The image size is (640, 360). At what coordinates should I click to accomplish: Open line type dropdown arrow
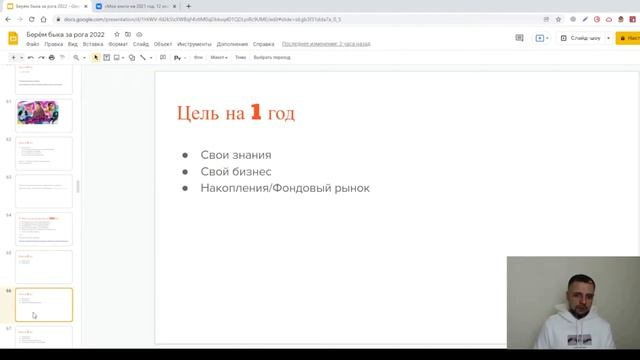pos(151,58)
